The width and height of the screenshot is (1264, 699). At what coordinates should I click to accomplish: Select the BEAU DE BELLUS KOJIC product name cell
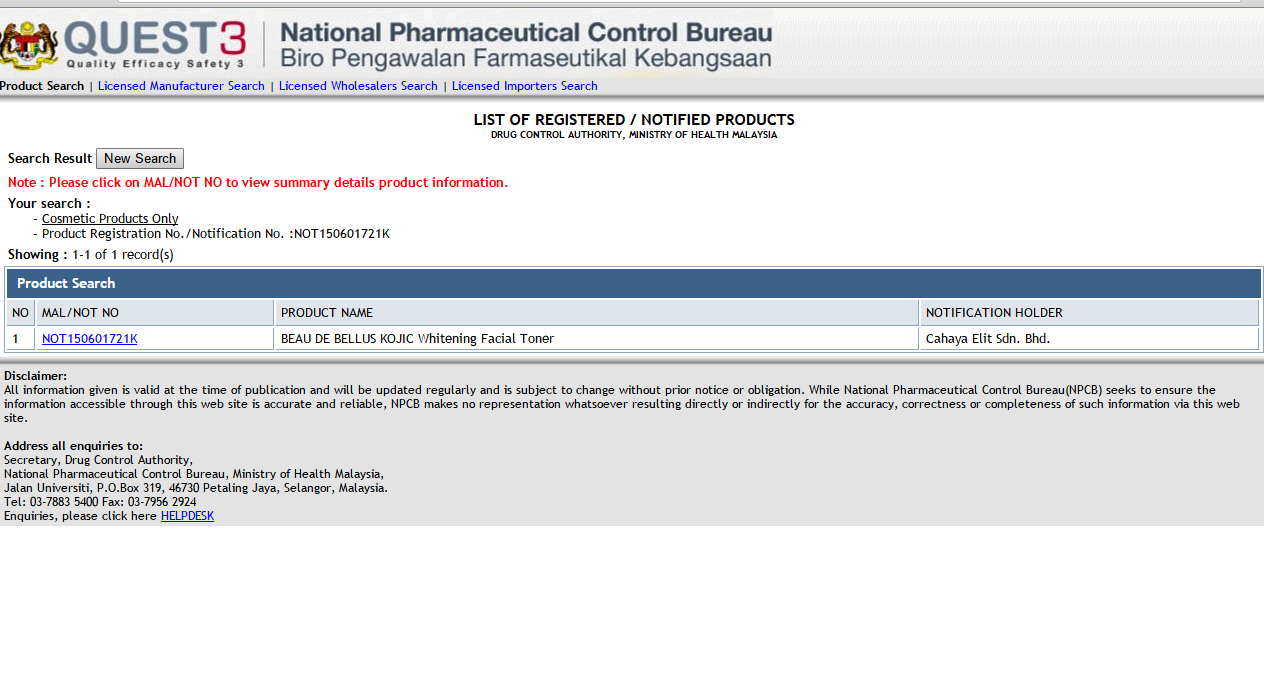[x=597, y=339]
